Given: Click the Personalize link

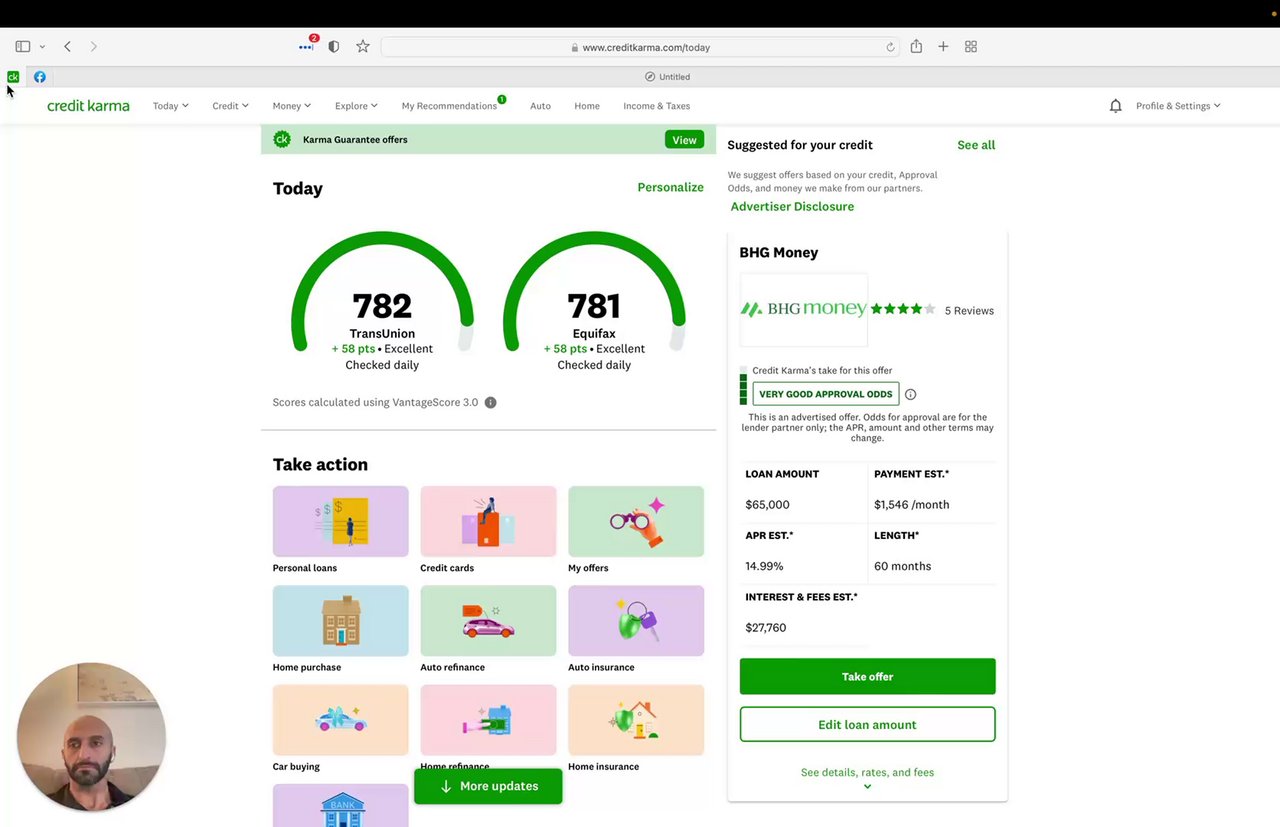Looking at the screenshot, I should [x=670, y=187].
